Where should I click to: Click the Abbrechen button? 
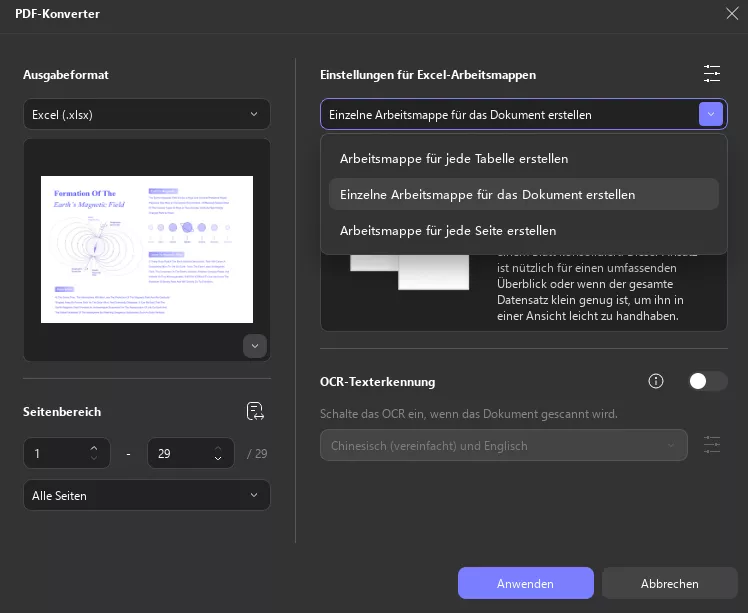(x=669, y=583)
